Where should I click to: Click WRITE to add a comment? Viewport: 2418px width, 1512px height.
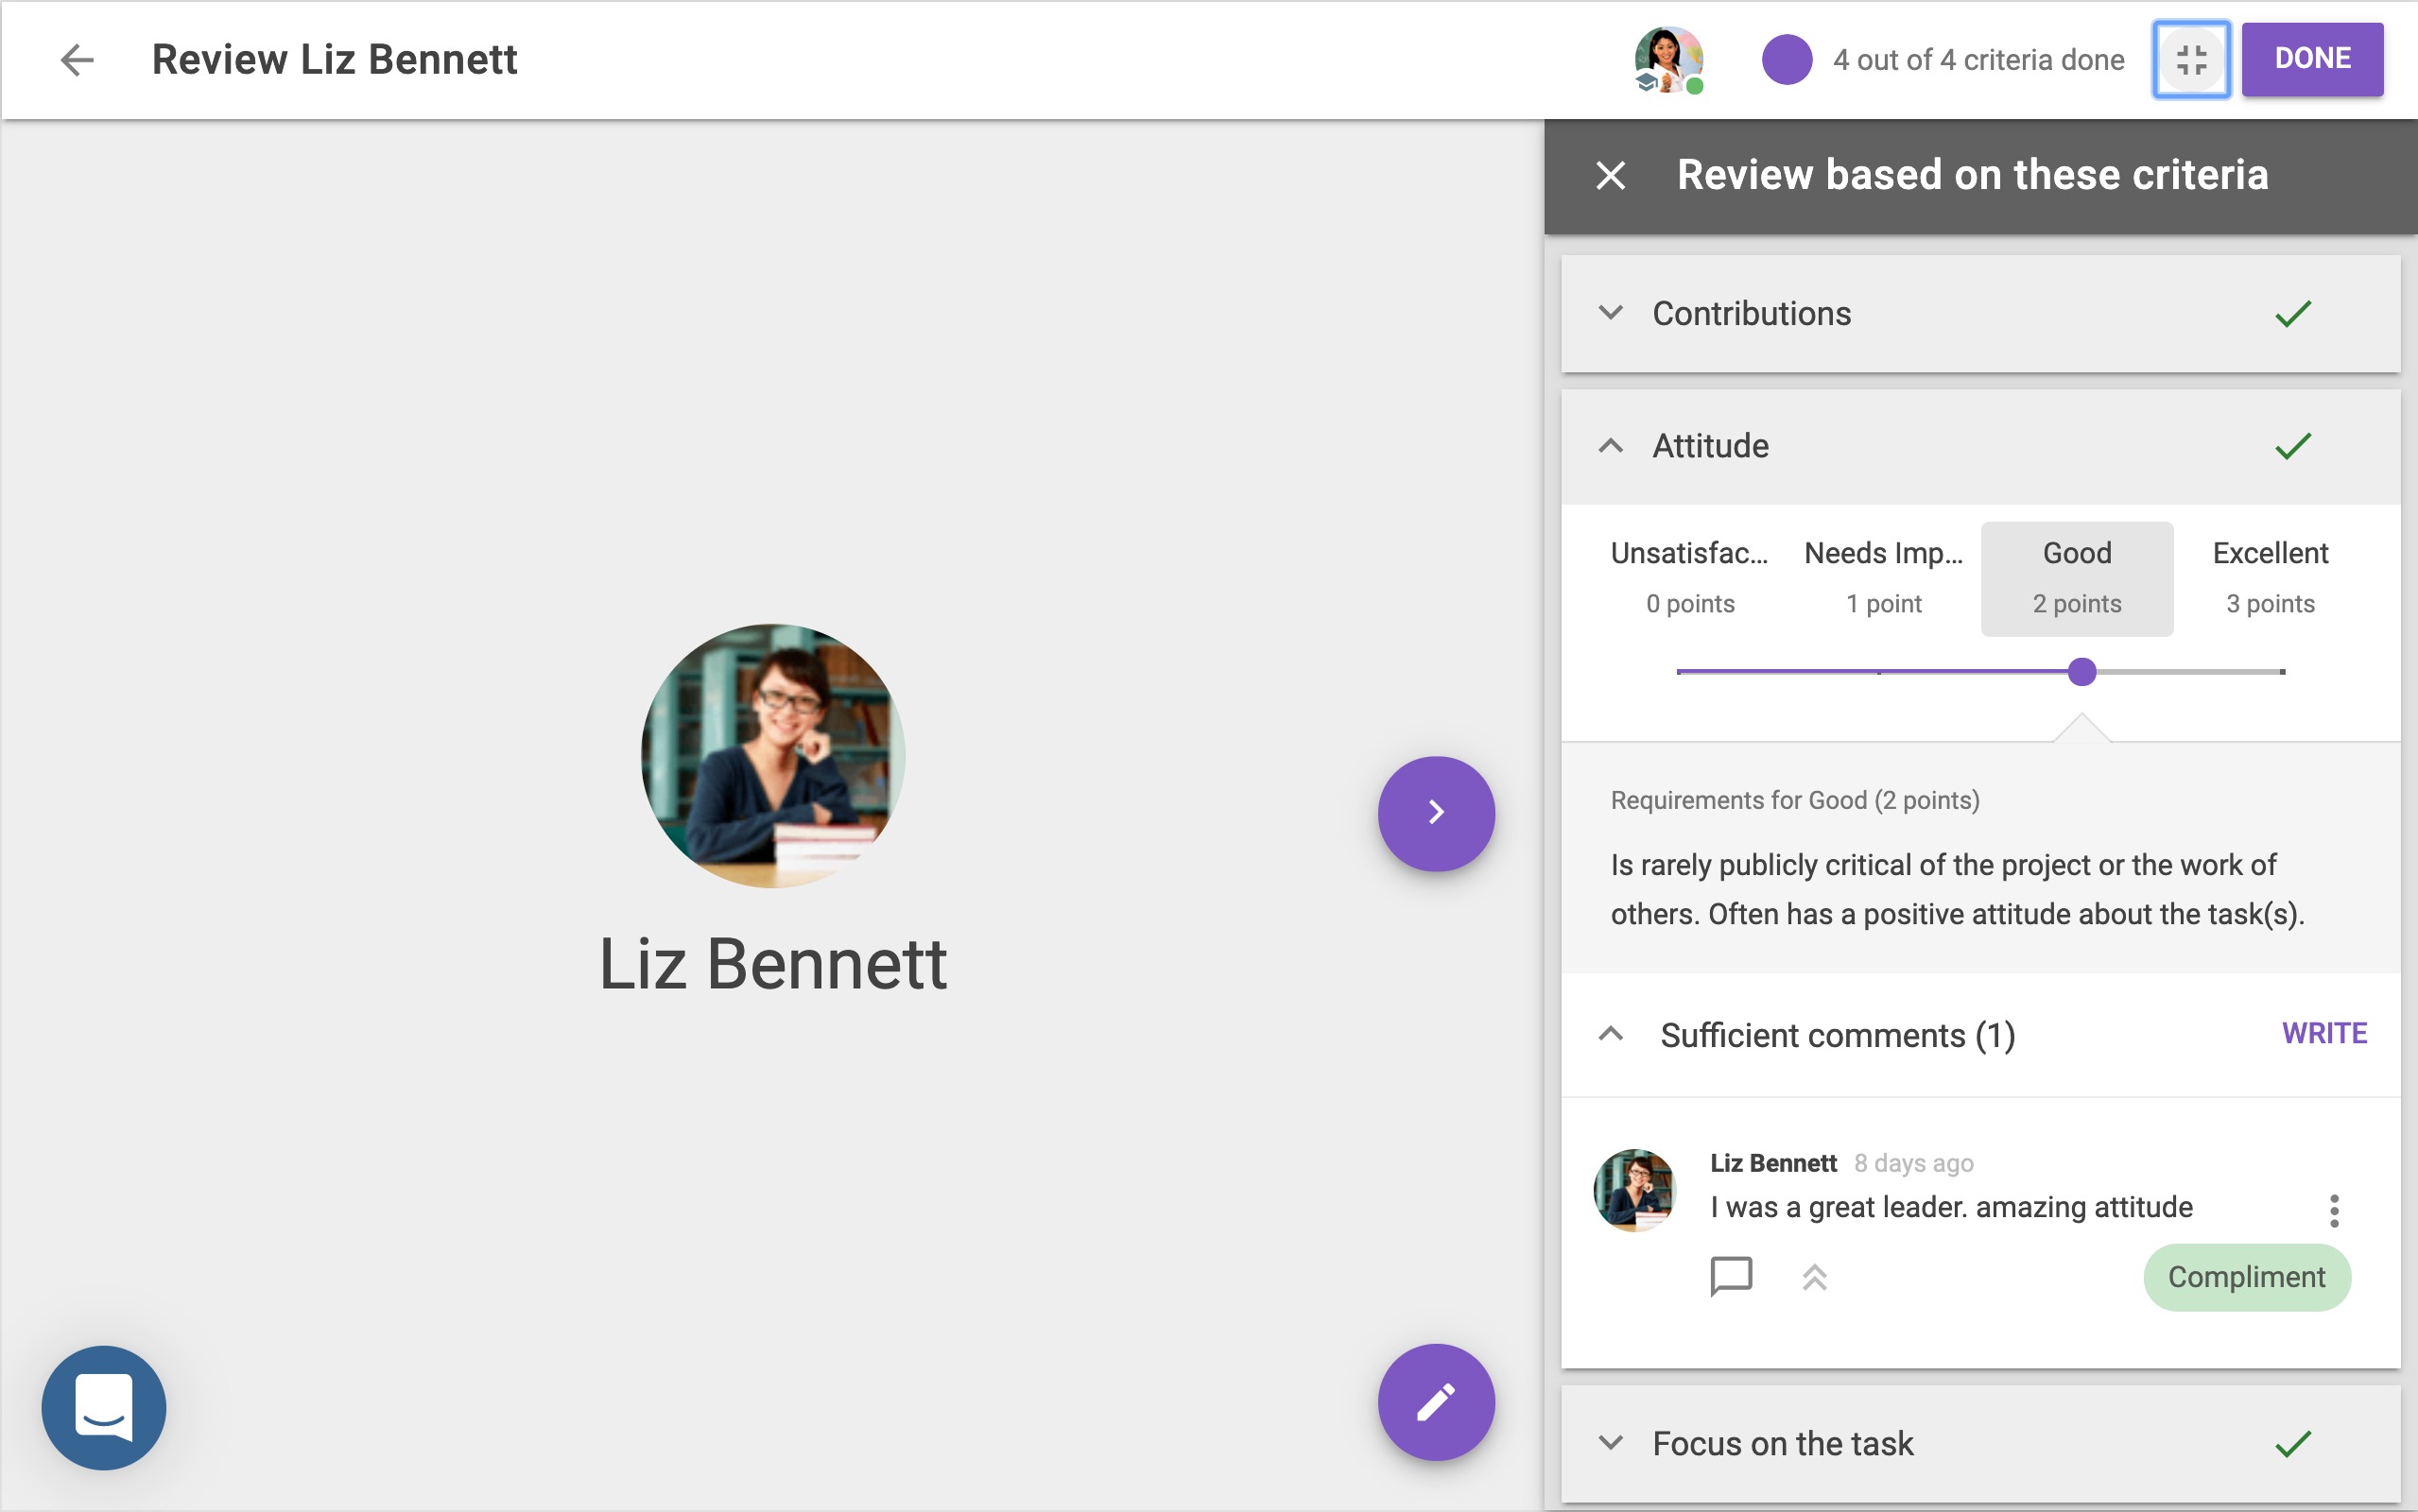[2323, 1033]
